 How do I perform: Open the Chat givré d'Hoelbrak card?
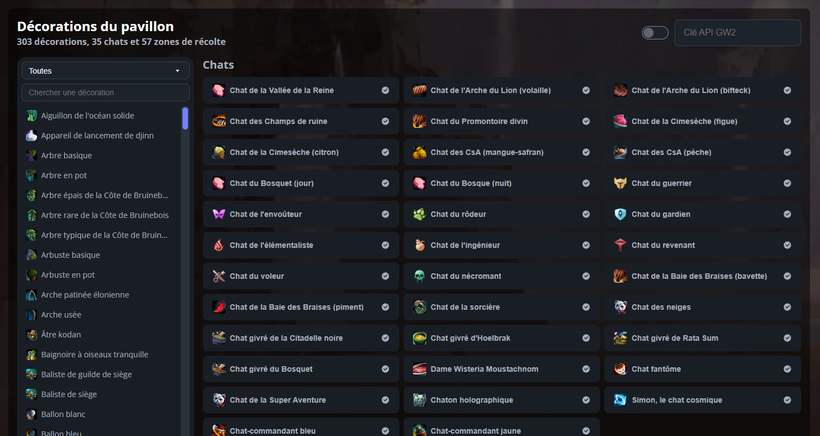click(x=502, y=338)
